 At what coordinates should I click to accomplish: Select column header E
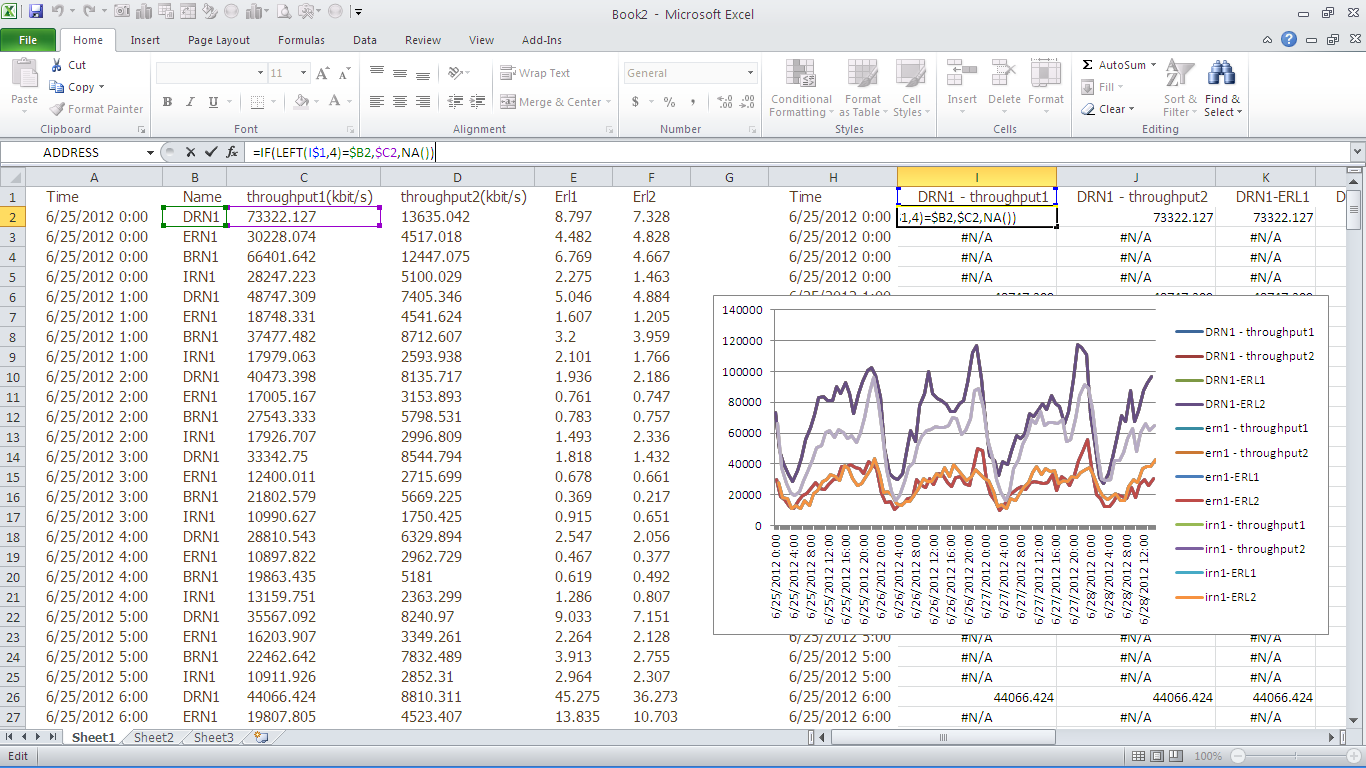574,177
